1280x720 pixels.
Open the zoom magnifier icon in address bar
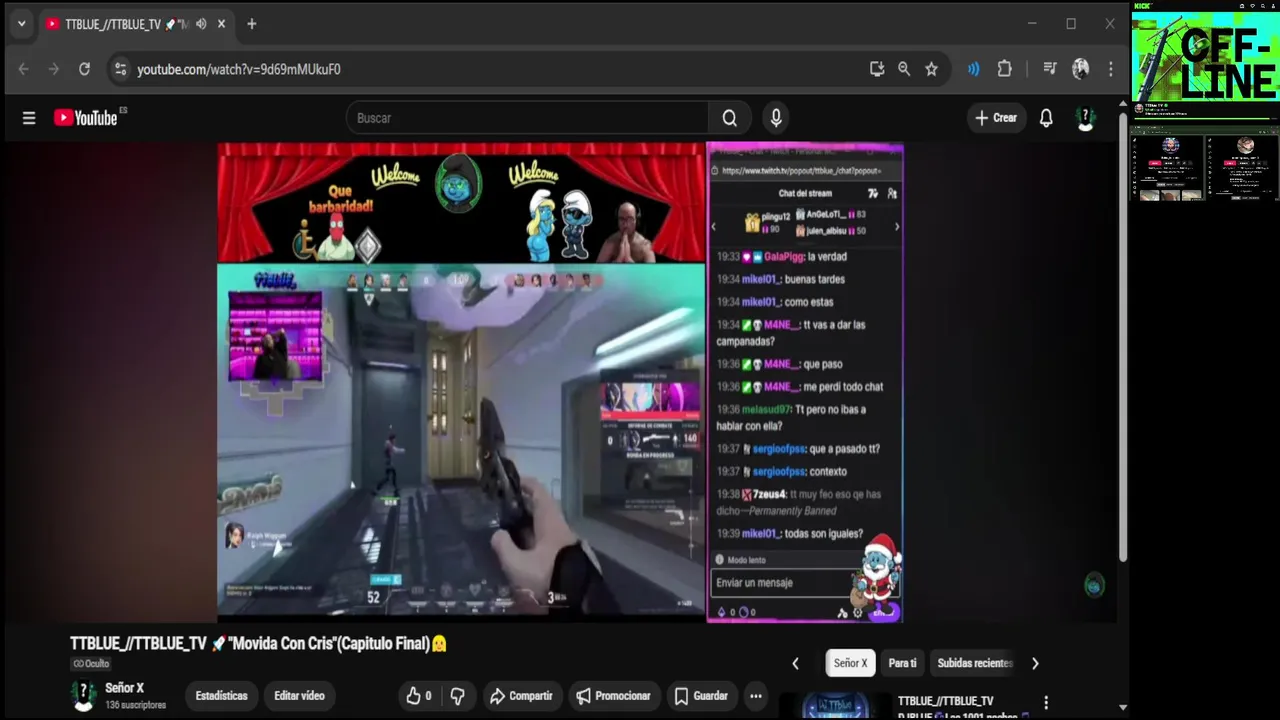coord(904,69)
